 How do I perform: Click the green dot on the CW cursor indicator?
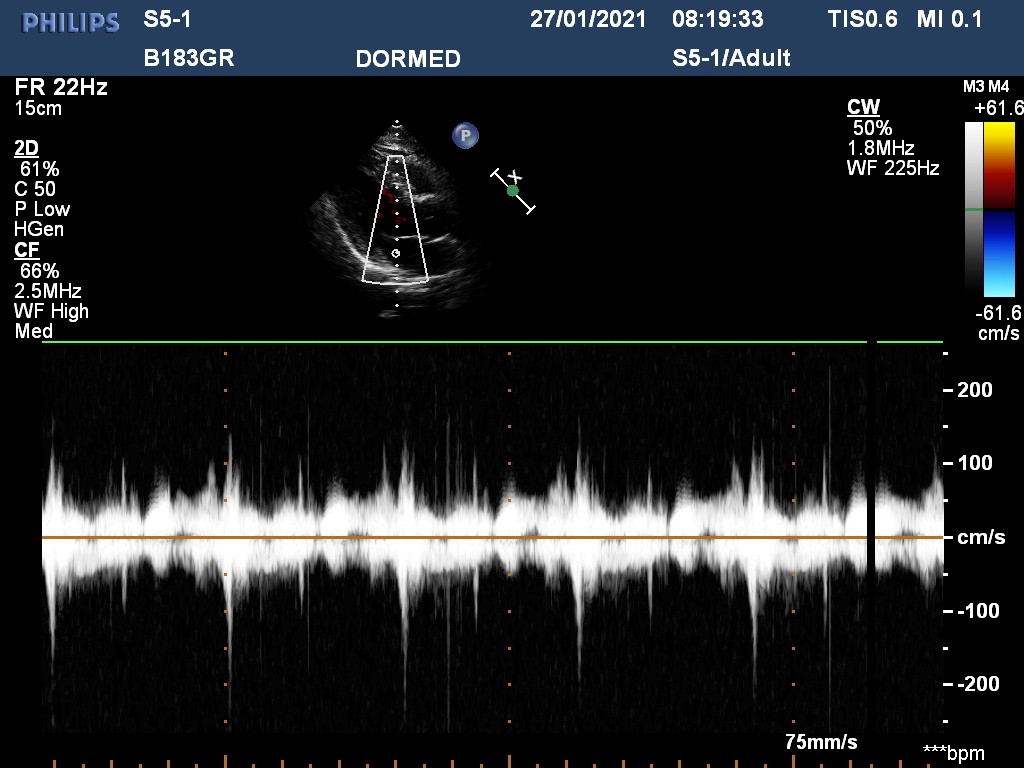tap(513, 190)
